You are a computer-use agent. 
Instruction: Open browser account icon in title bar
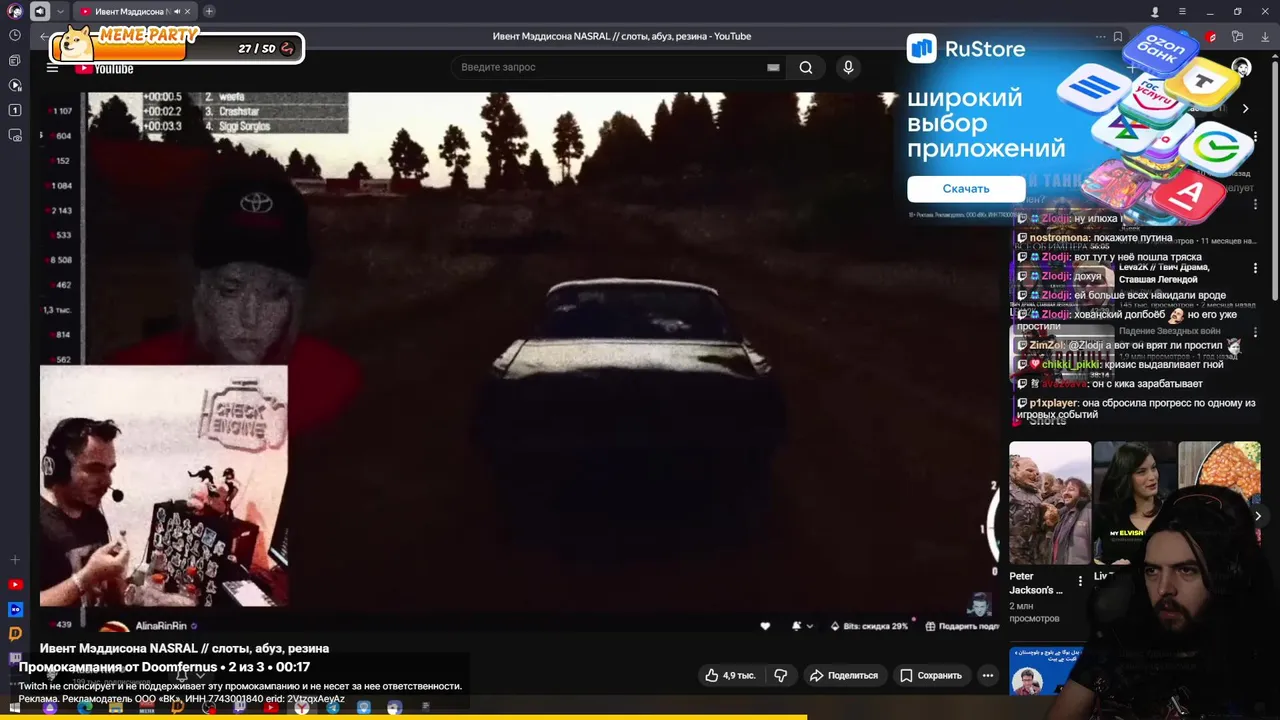(1155, 11)
